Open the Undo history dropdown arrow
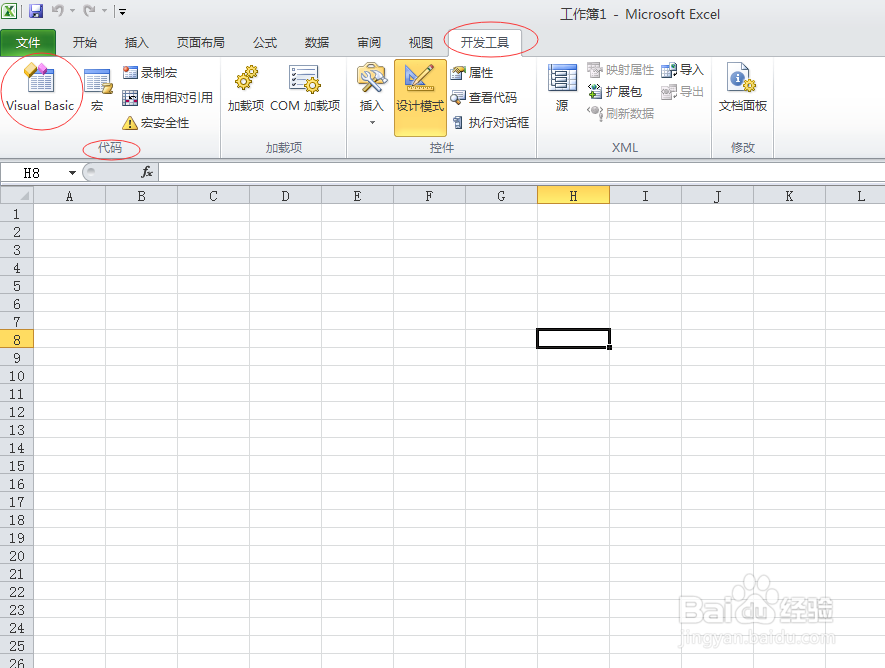885x668 pixels. click(72, 11)
